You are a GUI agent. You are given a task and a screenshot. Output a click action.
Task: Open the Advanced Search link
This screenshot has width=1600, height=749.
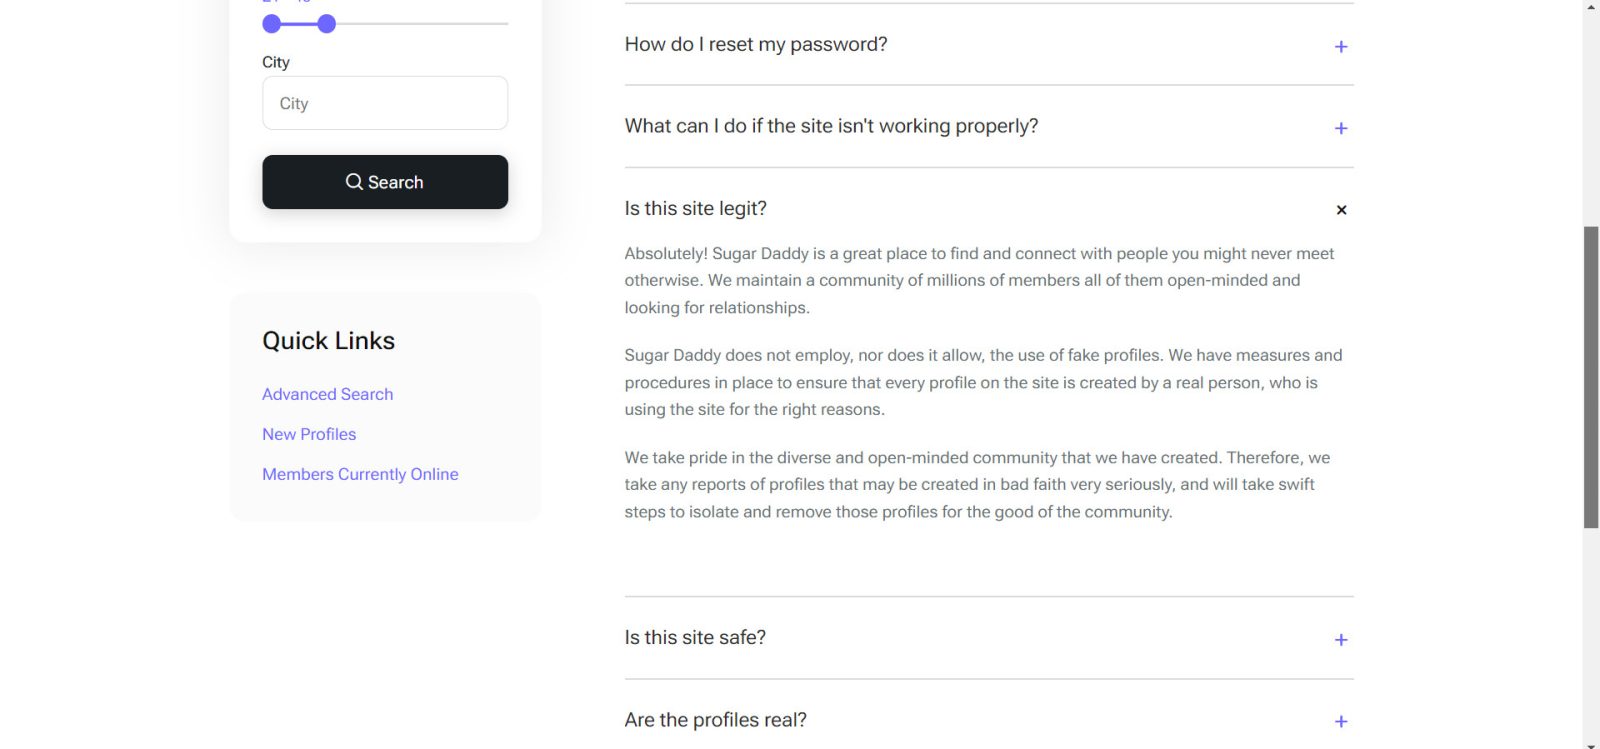click(x=327, y=394)
